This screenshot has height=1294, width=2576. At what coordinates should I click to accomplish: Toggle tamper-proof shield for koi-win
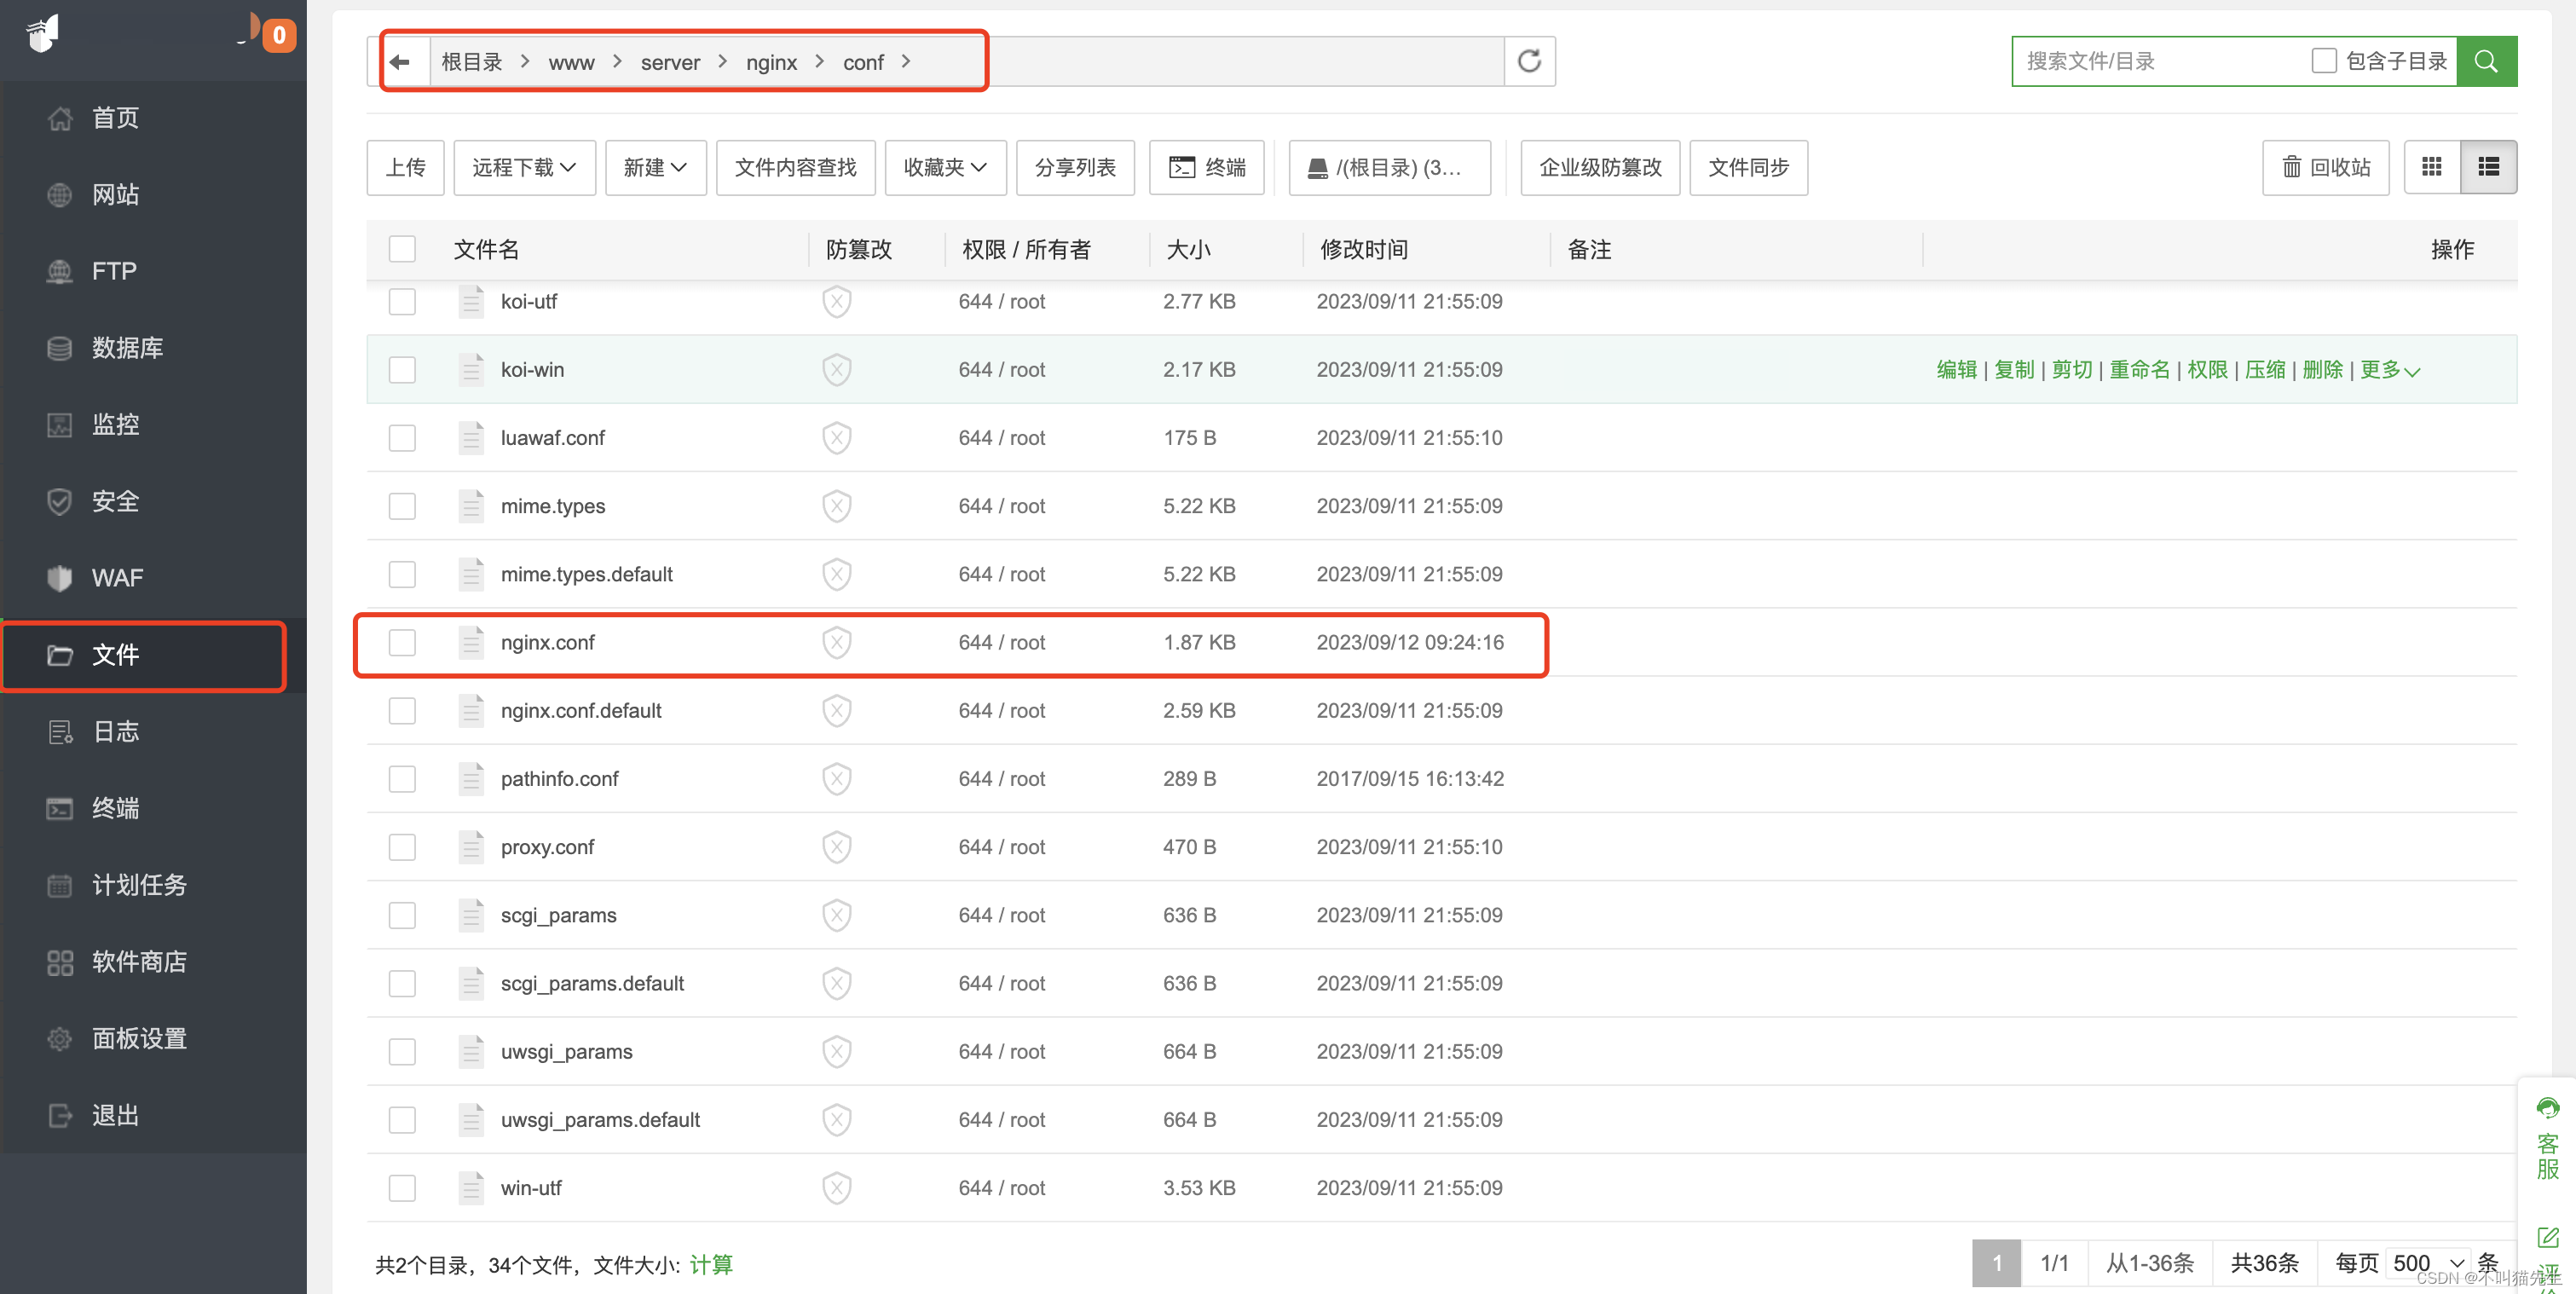click(x=837, y=370)
